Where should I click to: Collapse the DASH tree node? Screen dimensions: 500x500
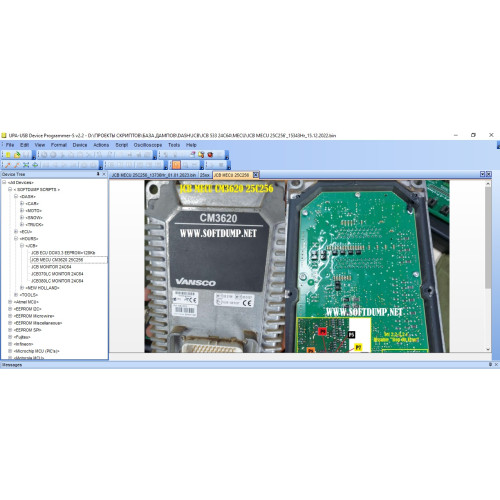[16, 196]
